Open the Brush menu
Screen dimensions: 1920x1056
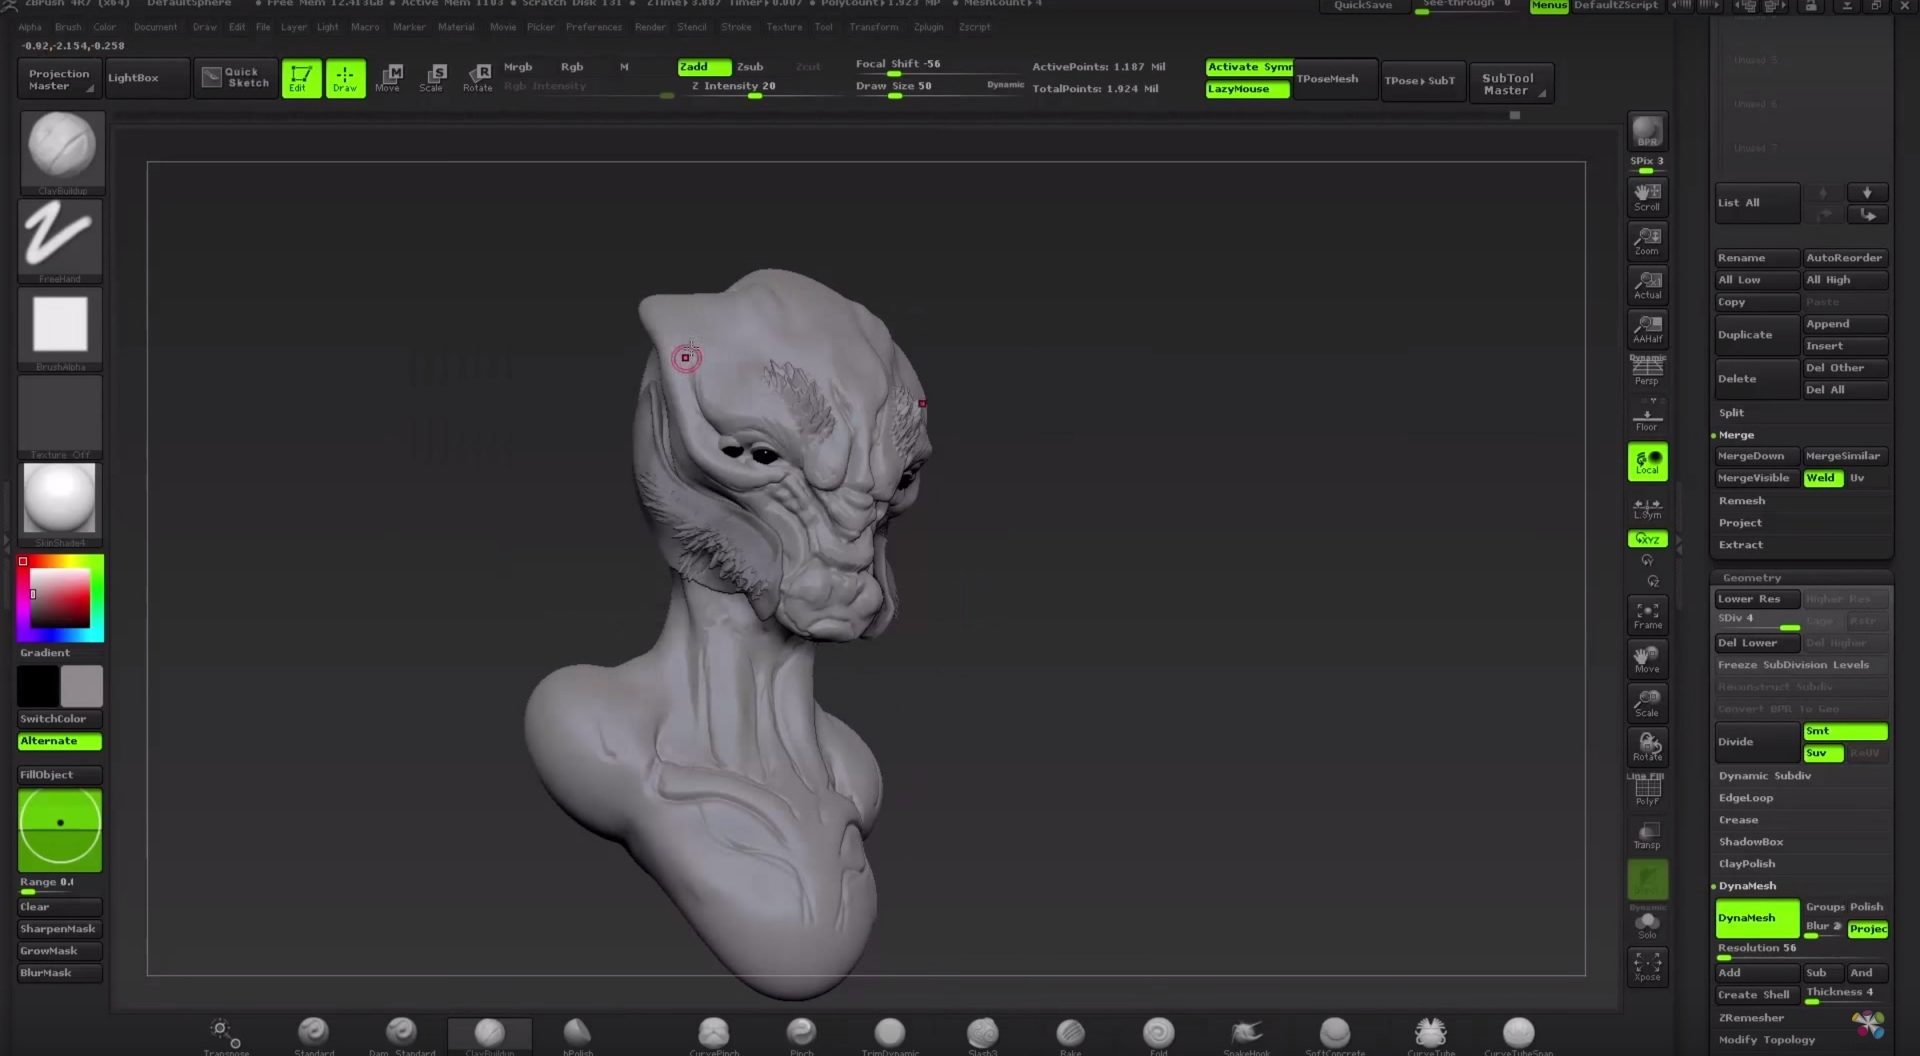pyautogui.click(x=68, y=27)
